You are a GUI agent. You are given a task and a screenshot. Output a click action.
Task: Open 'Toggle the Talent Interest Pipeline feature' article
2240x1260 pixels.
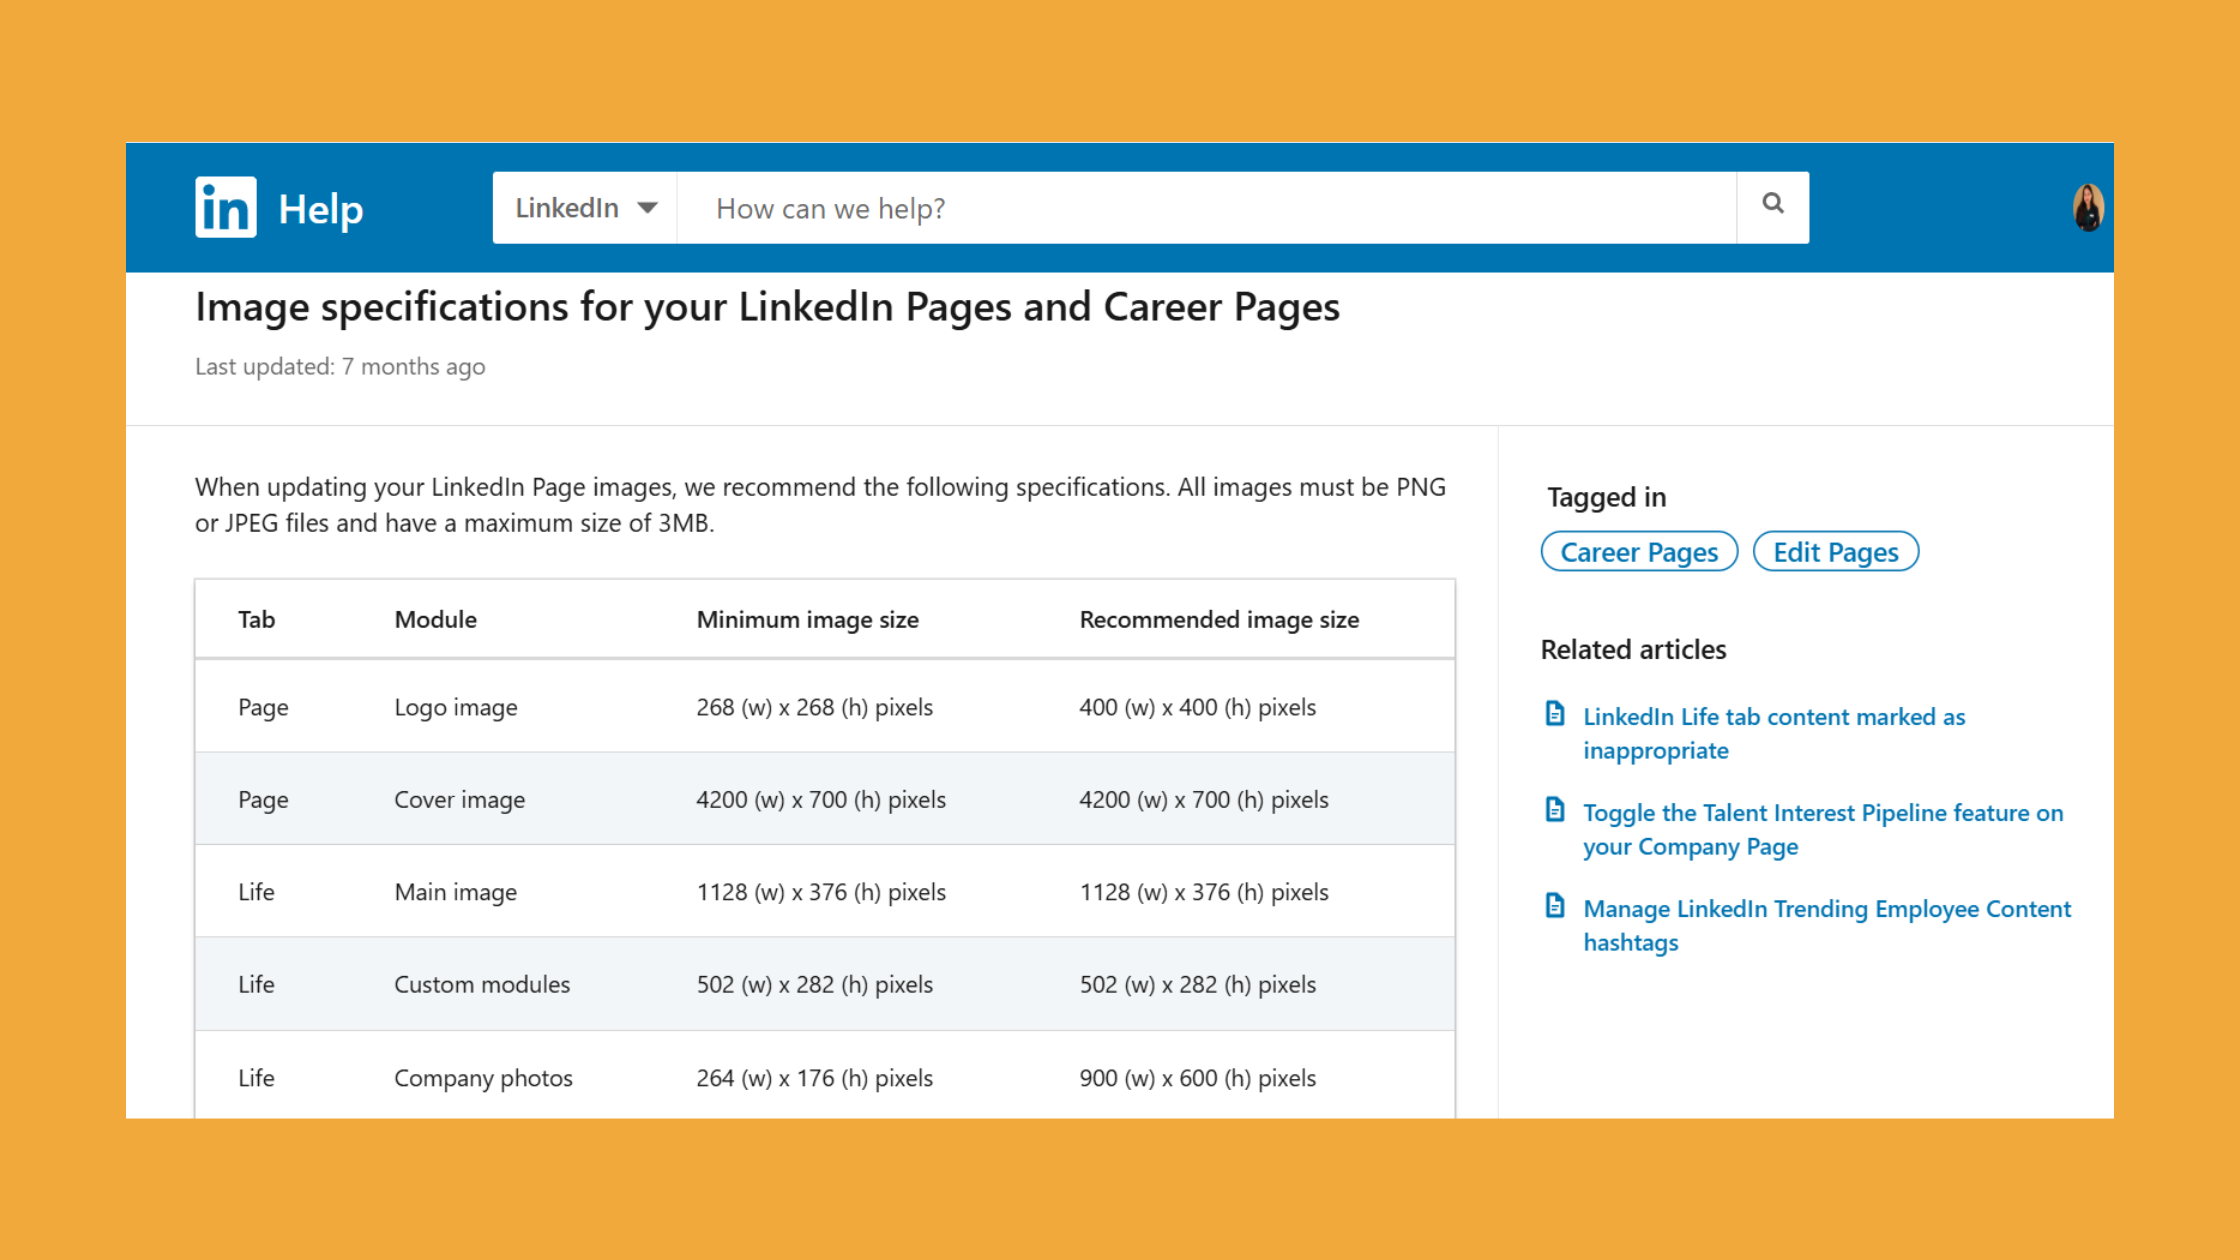[x=1823, y=829]
